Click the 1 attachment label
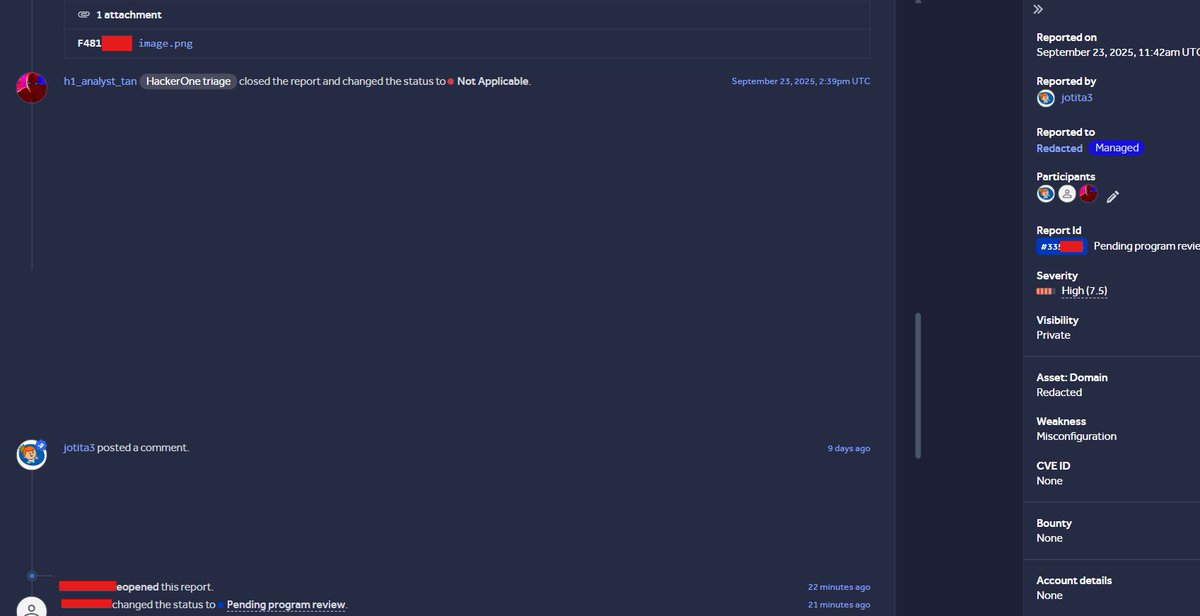Image resolution: width=1200 pixels, height=616 pixels. [129, 15]
